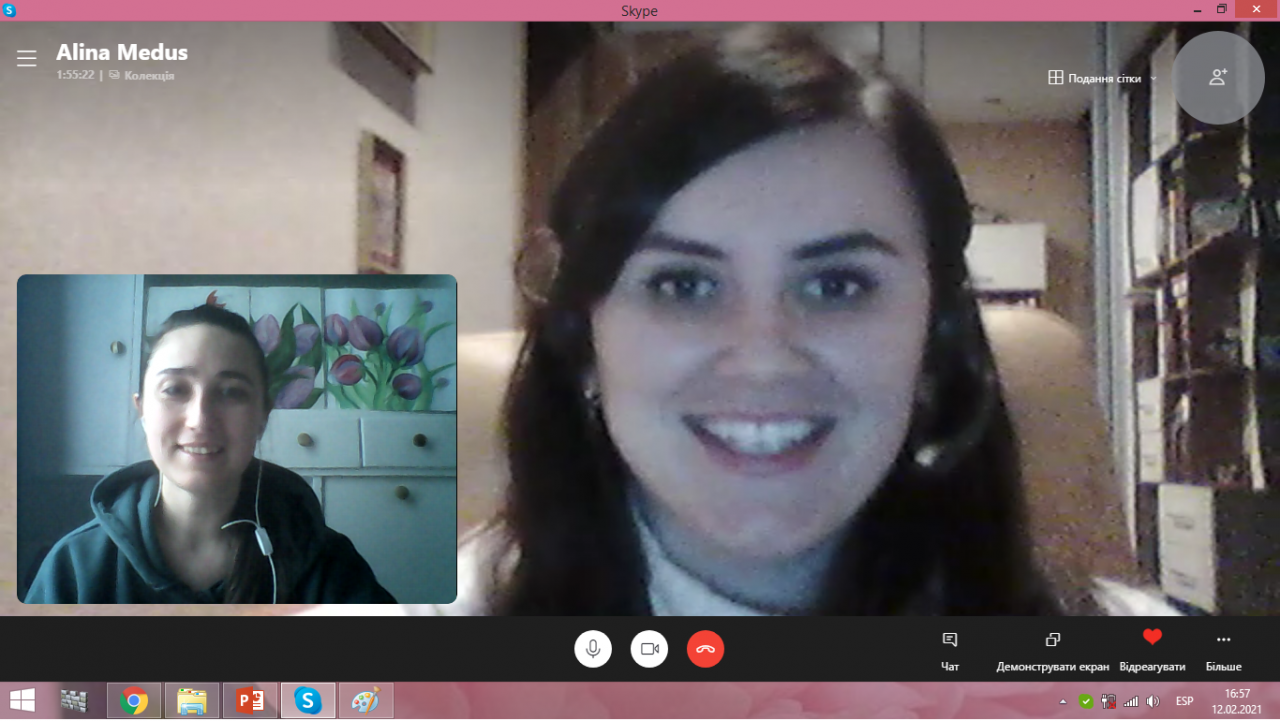Open the Windows Start button

click(22, 700)
